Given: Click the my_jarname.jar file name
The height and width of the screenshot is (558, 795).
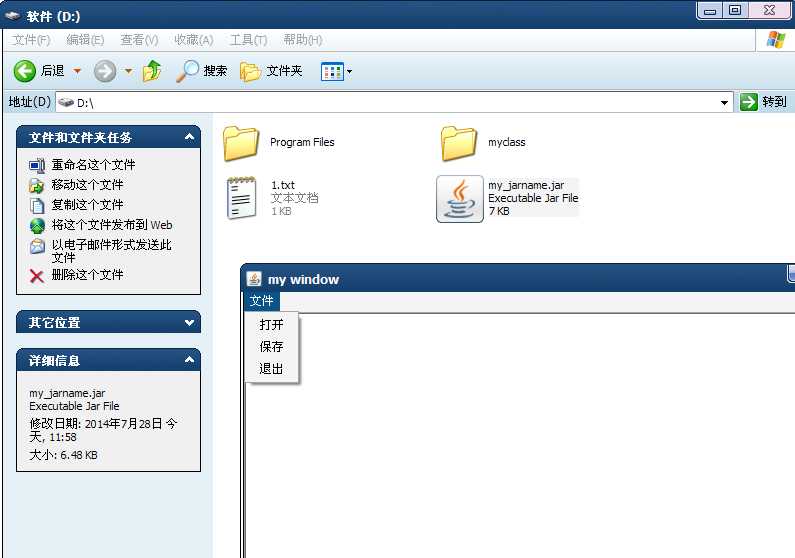Looking at the screenshot, I should coord(526,185).
